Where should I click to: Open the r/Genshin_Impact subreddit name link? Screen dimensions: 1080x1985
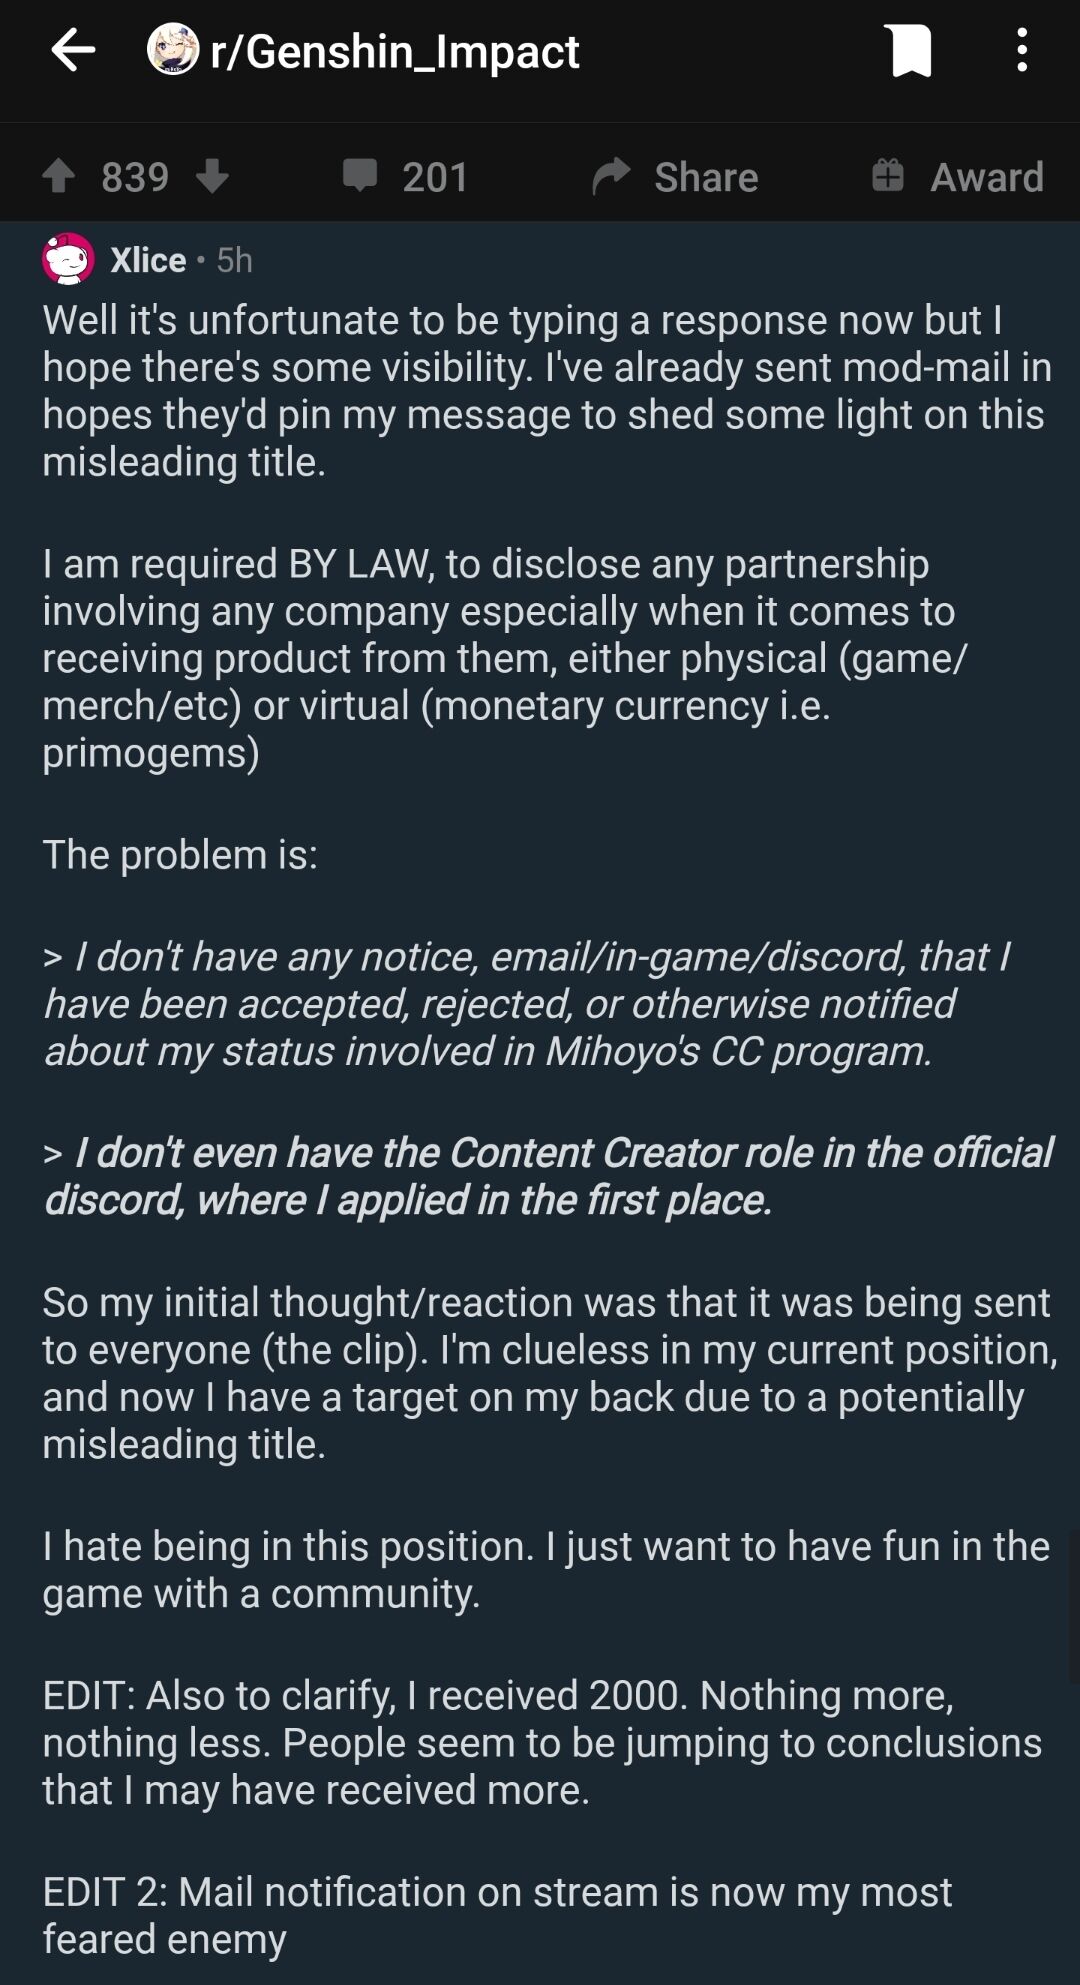click(x=394, y=52)
